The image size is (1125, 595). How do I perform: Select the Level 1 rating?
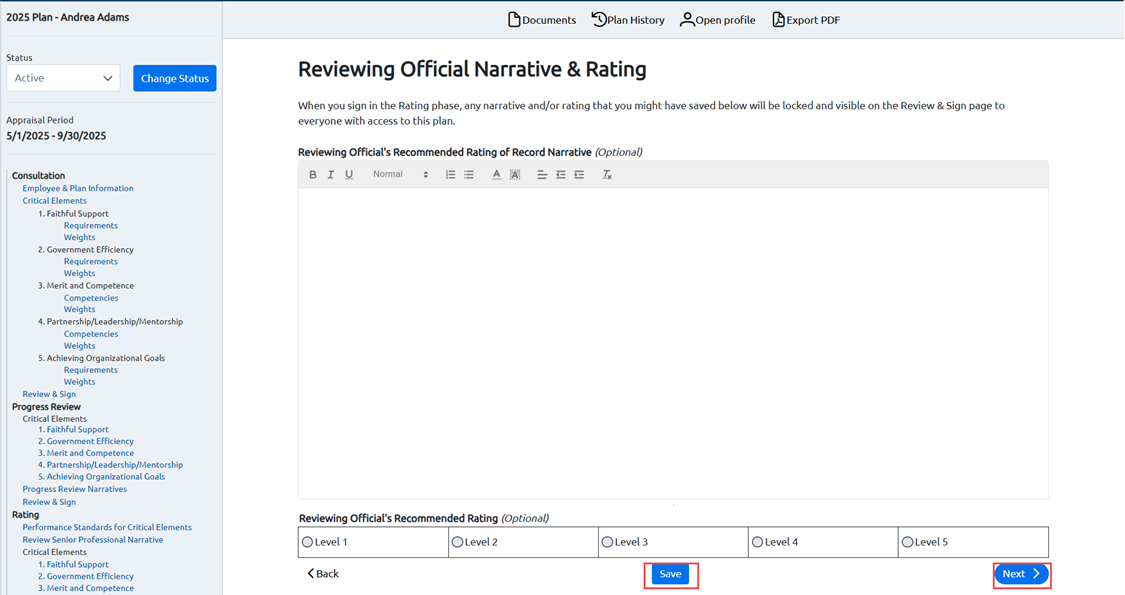click(x=308, y=542)
